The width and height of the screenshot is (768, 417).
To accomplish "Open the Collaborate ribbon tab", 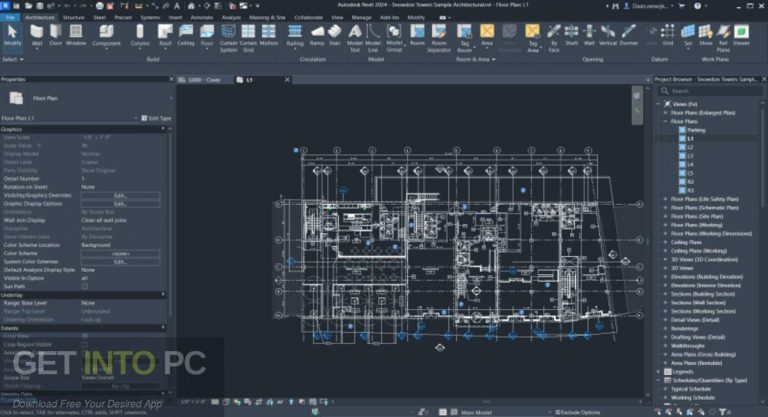I will point(309,17).
